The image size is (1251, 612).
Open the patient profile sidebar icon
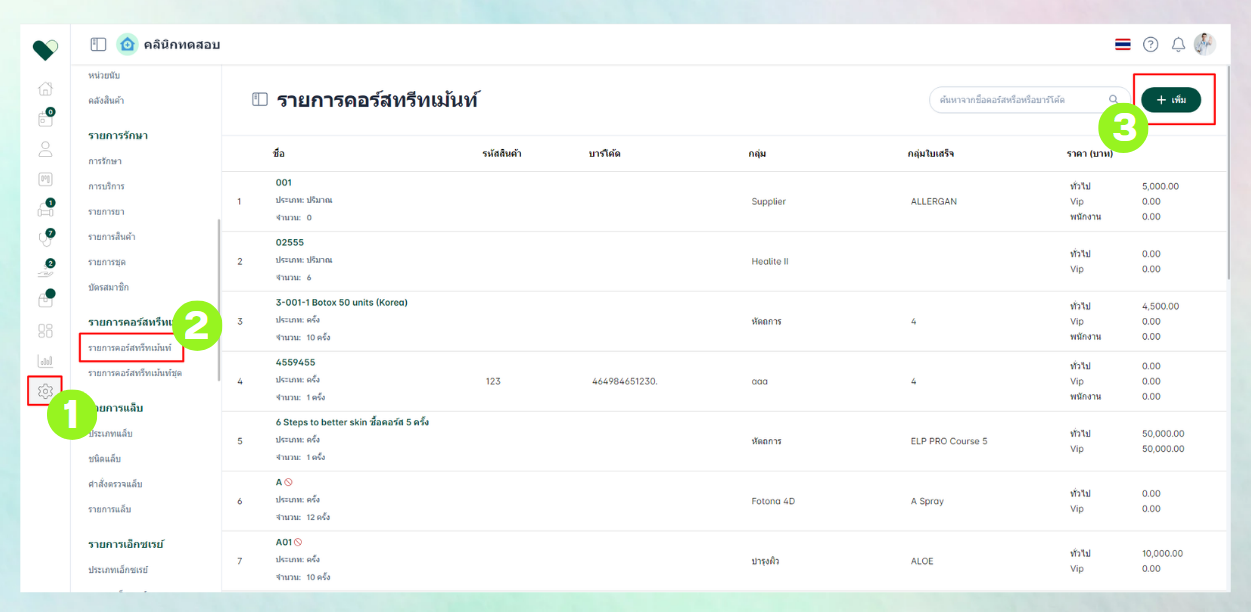45,149
